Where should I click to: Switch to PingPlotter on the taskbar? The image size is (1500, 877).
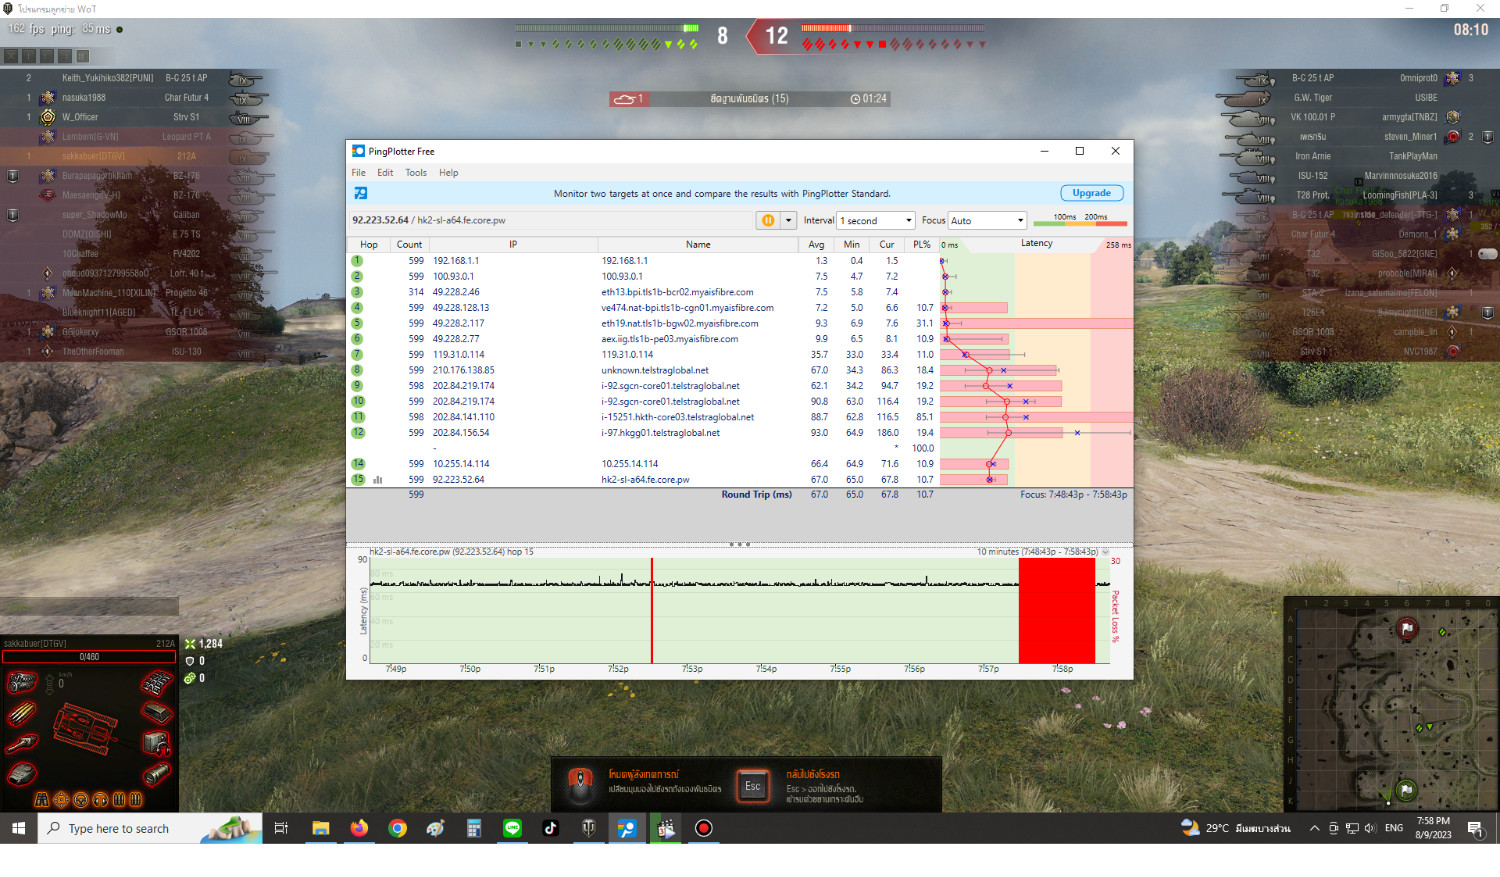pyautogui.click(x=627, y=828)
